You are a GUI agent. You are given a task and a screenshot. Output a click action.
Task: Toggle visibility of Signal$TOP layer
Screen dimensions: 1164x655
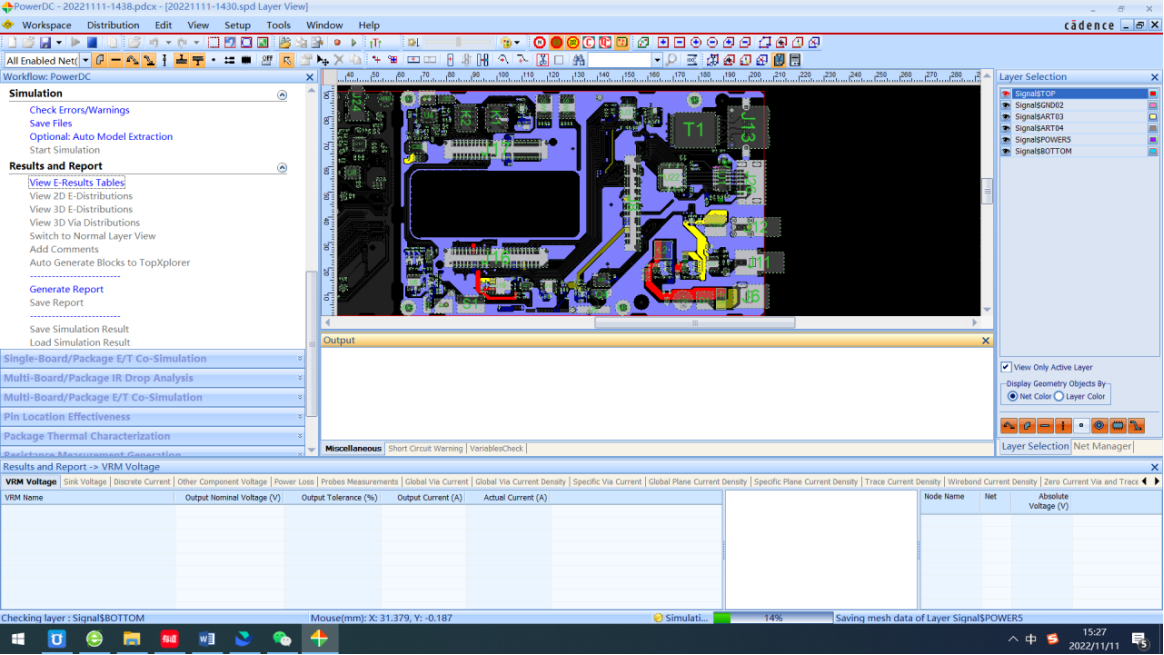(1006, 94)
